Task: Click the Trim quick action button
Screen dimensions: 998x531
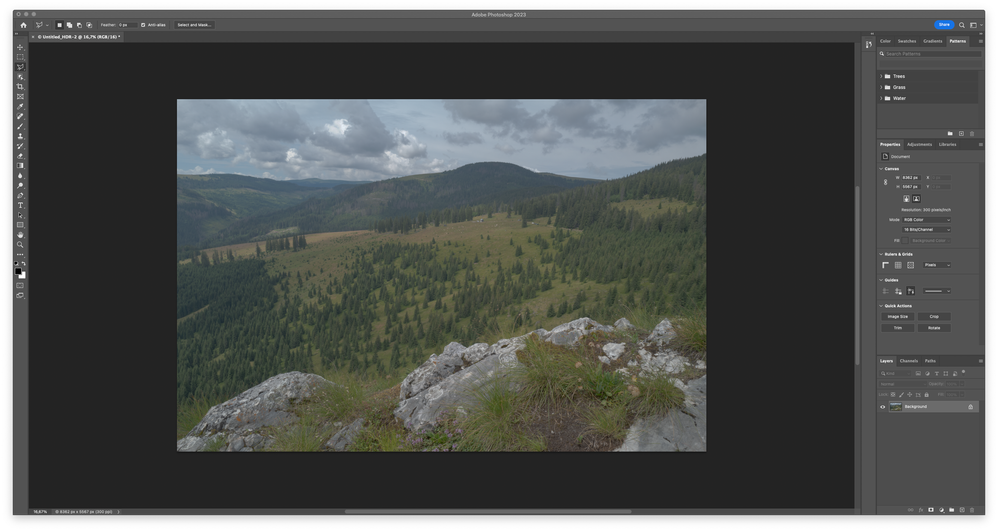Action: click(898, 328)
